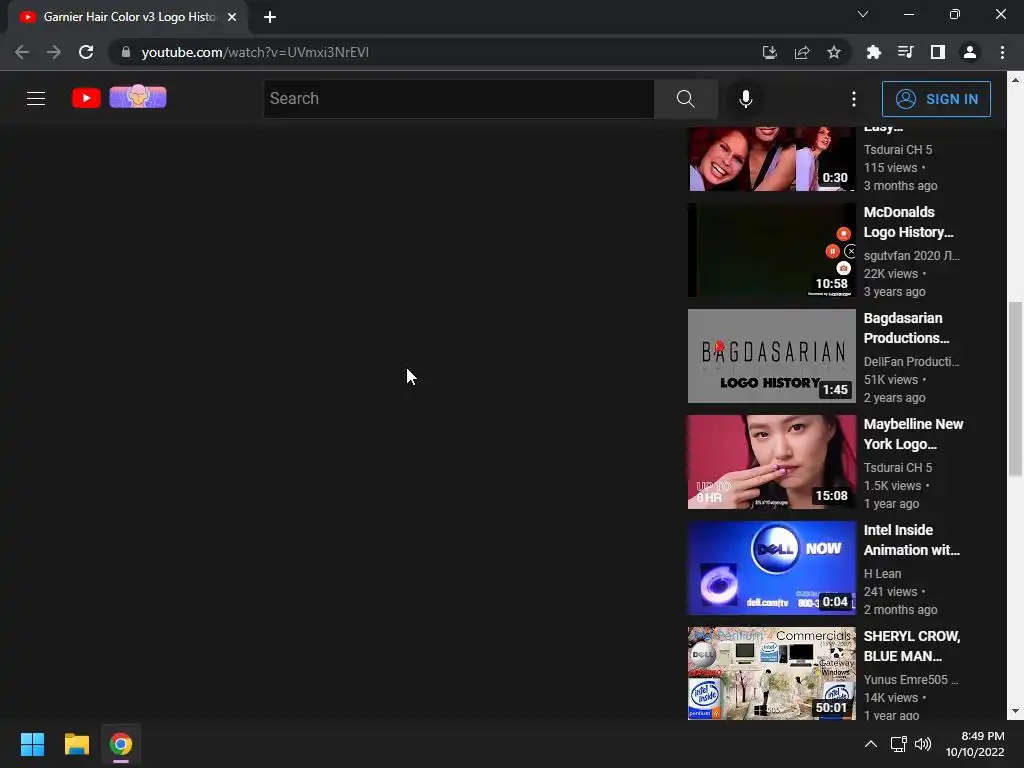Screen dimensions: 1024x768
Task: Open McDonalds Logo History thumbnail
Action: 771,249
